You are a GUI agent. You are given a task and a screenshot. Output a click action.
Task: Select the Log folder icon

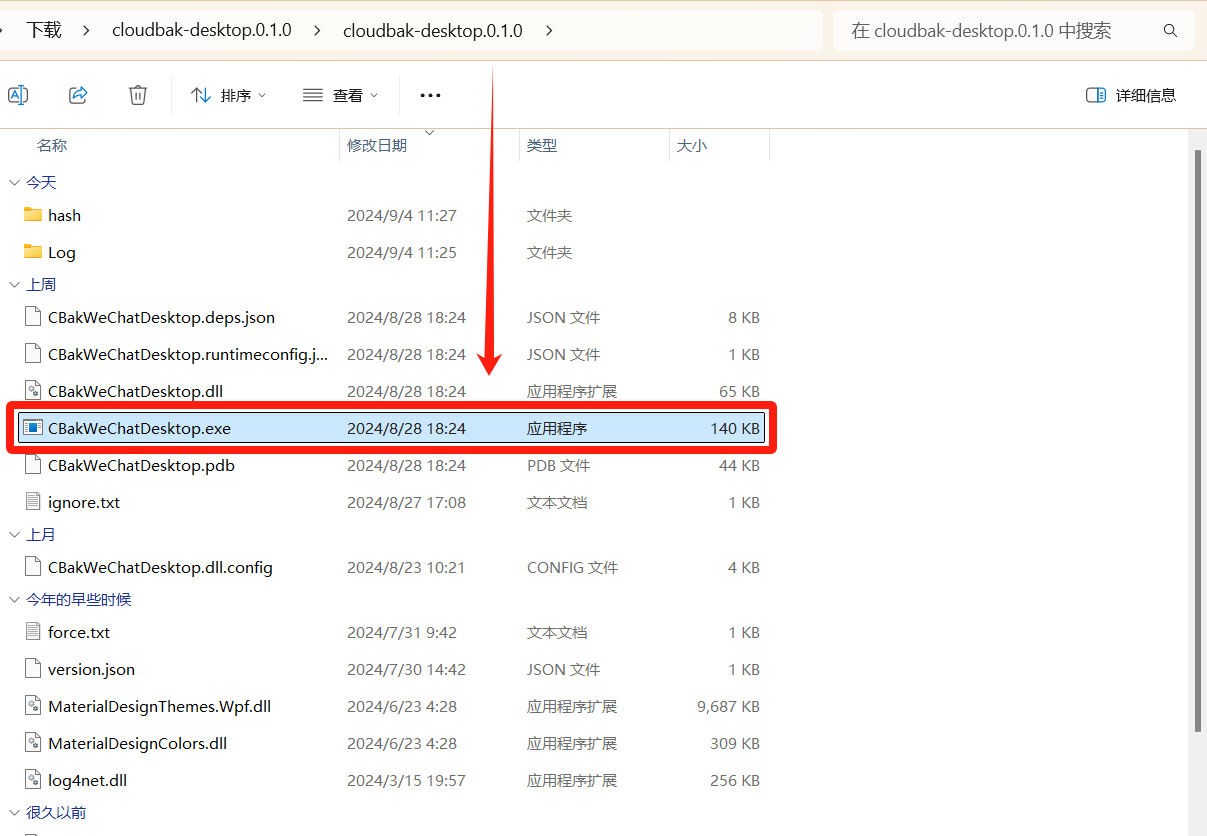click(x=33, y=252)
